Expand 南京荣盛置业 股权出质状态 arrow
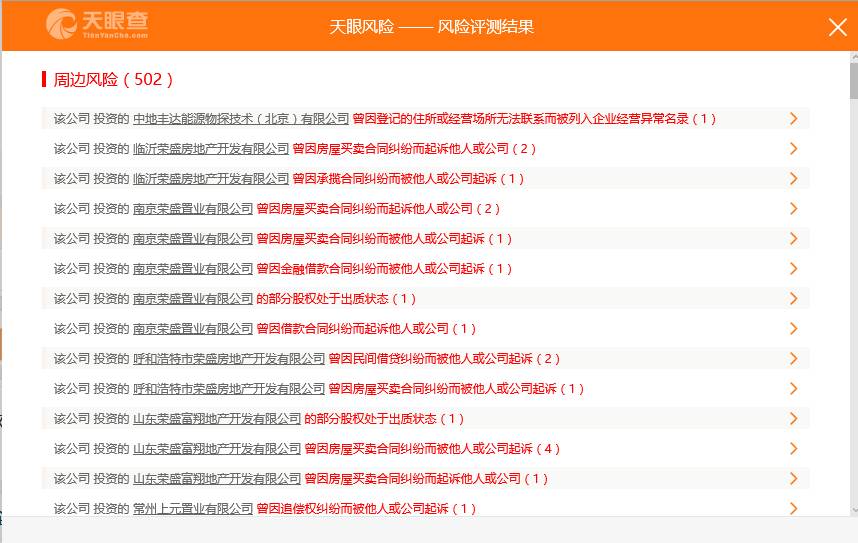Viewport: 858px width, 543px height. tap(793, 299)
